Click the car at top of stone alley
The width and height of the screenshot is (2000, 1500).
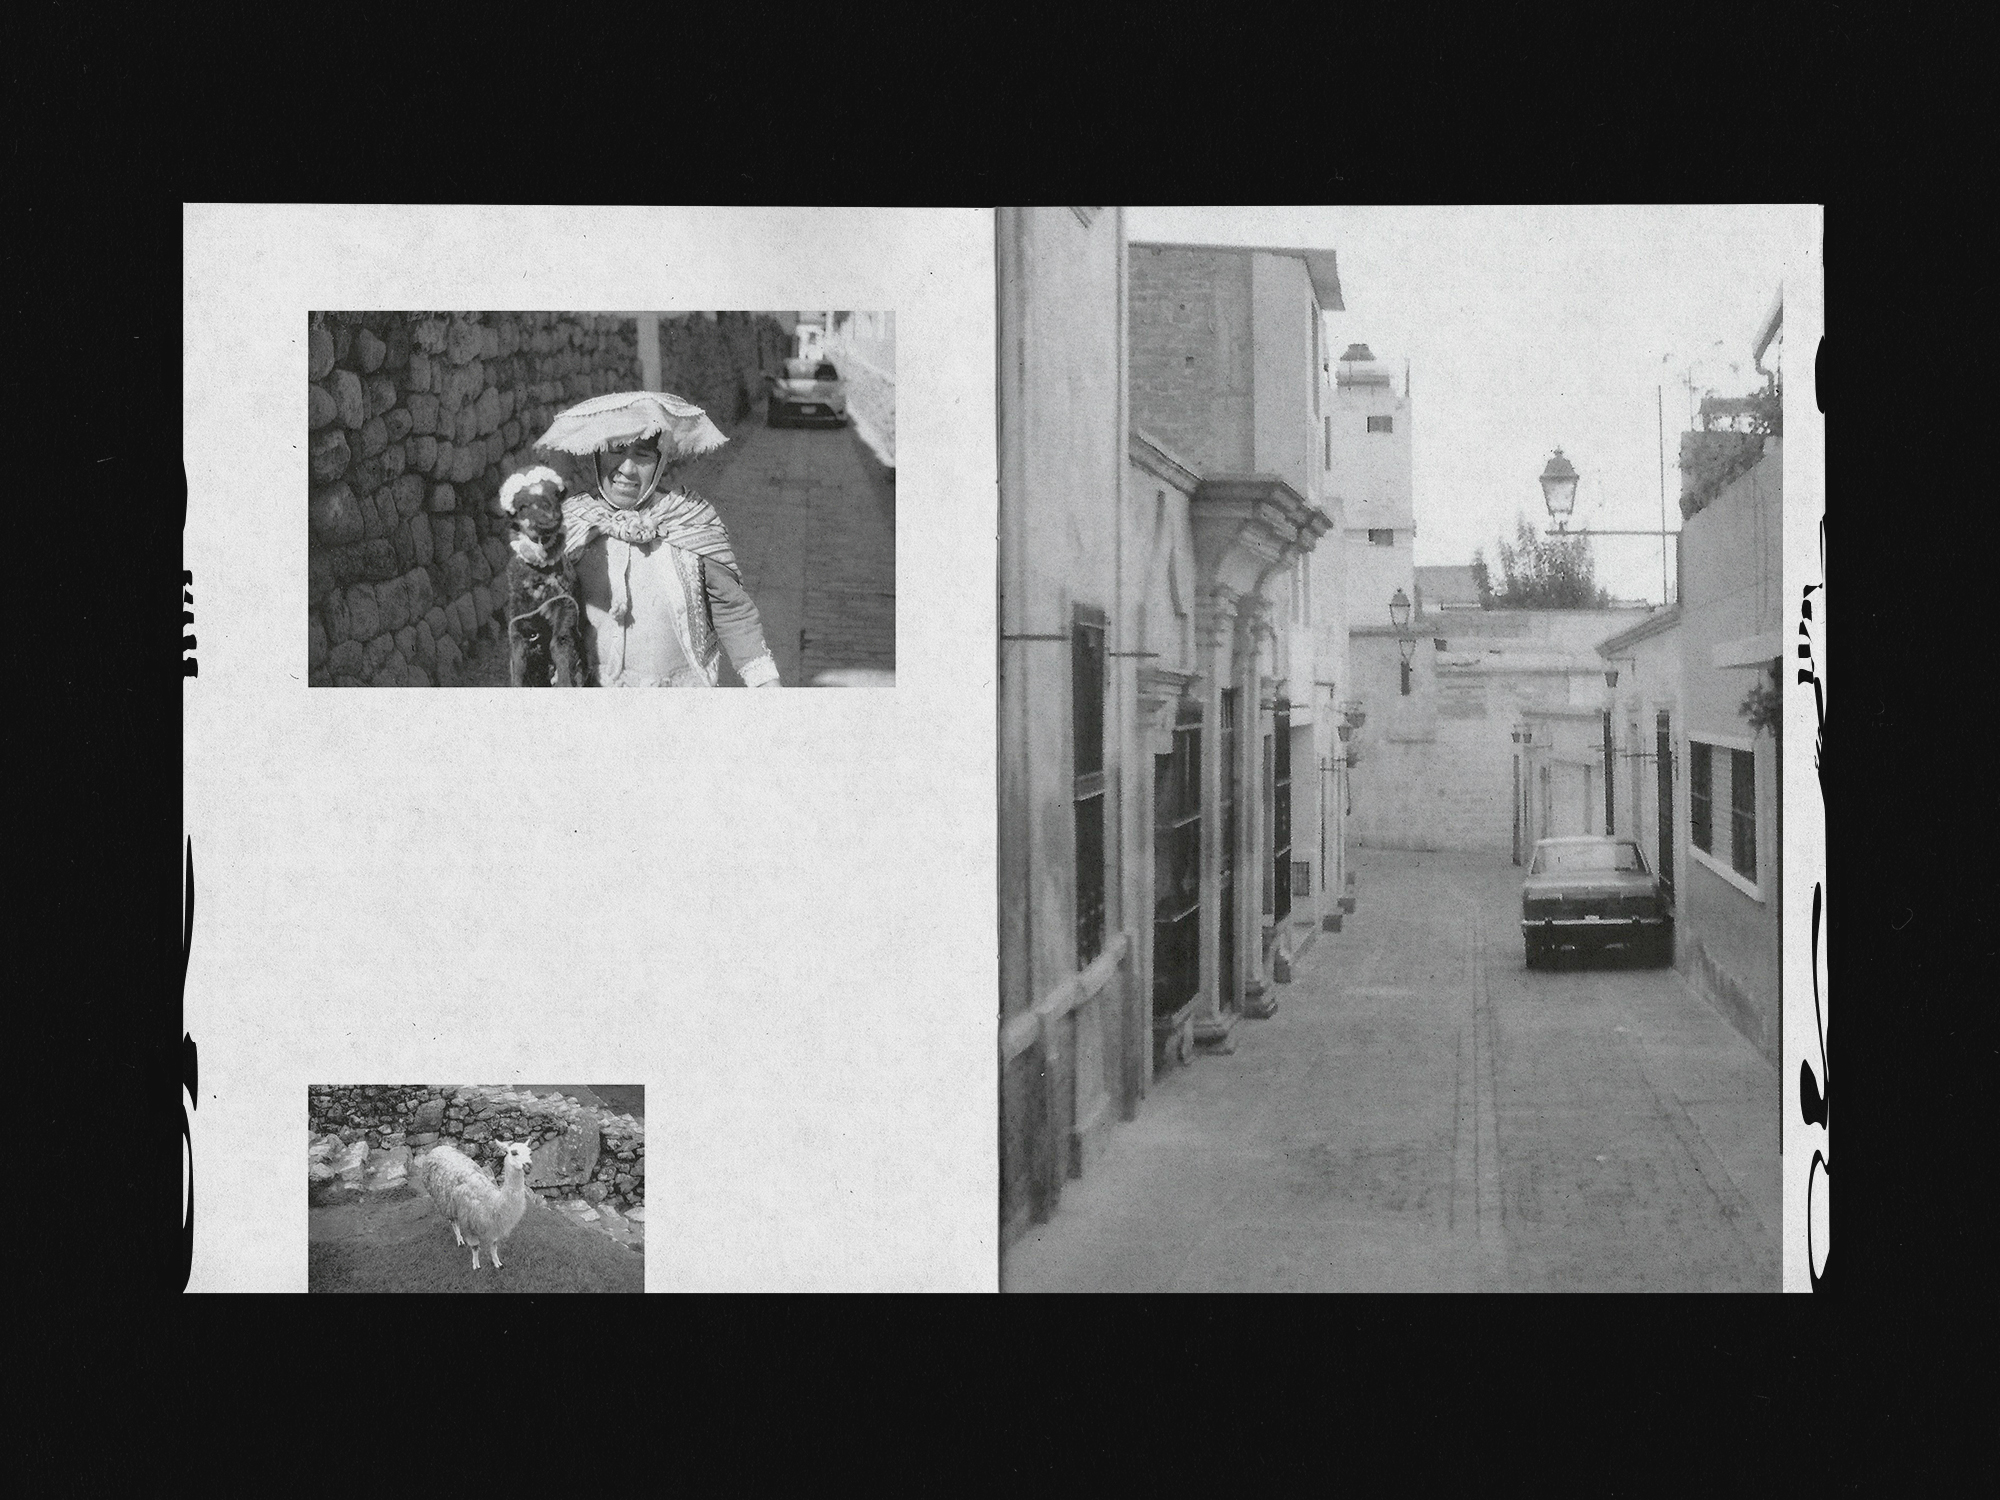click(806, 393)
